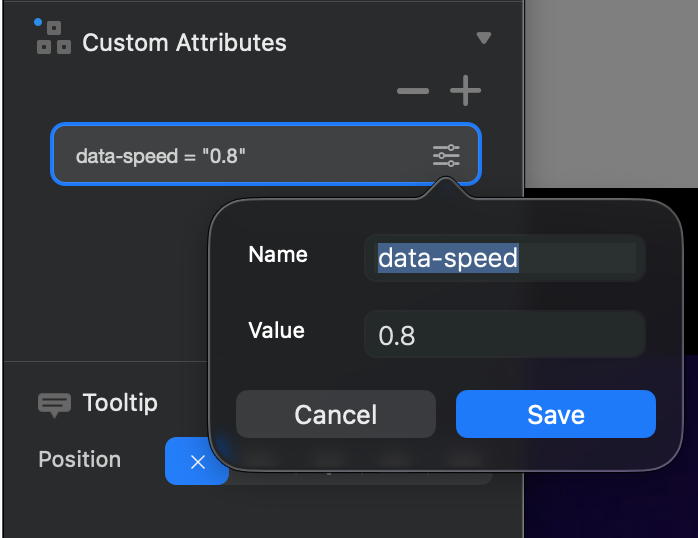Open attribute editor via sliders icon
This screenshot has height=538, width=698.
[x=446, y=156]
